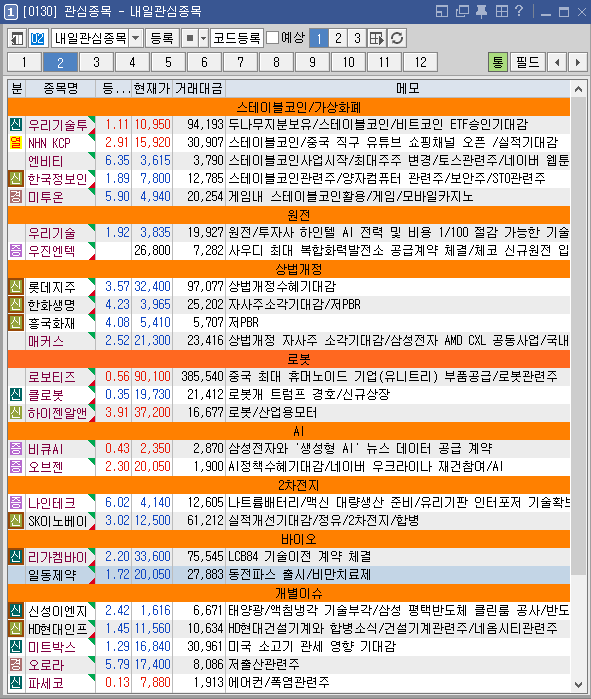Screen dimensions: 591x699
Task: Select group tab 12
Action: point(420,62)
